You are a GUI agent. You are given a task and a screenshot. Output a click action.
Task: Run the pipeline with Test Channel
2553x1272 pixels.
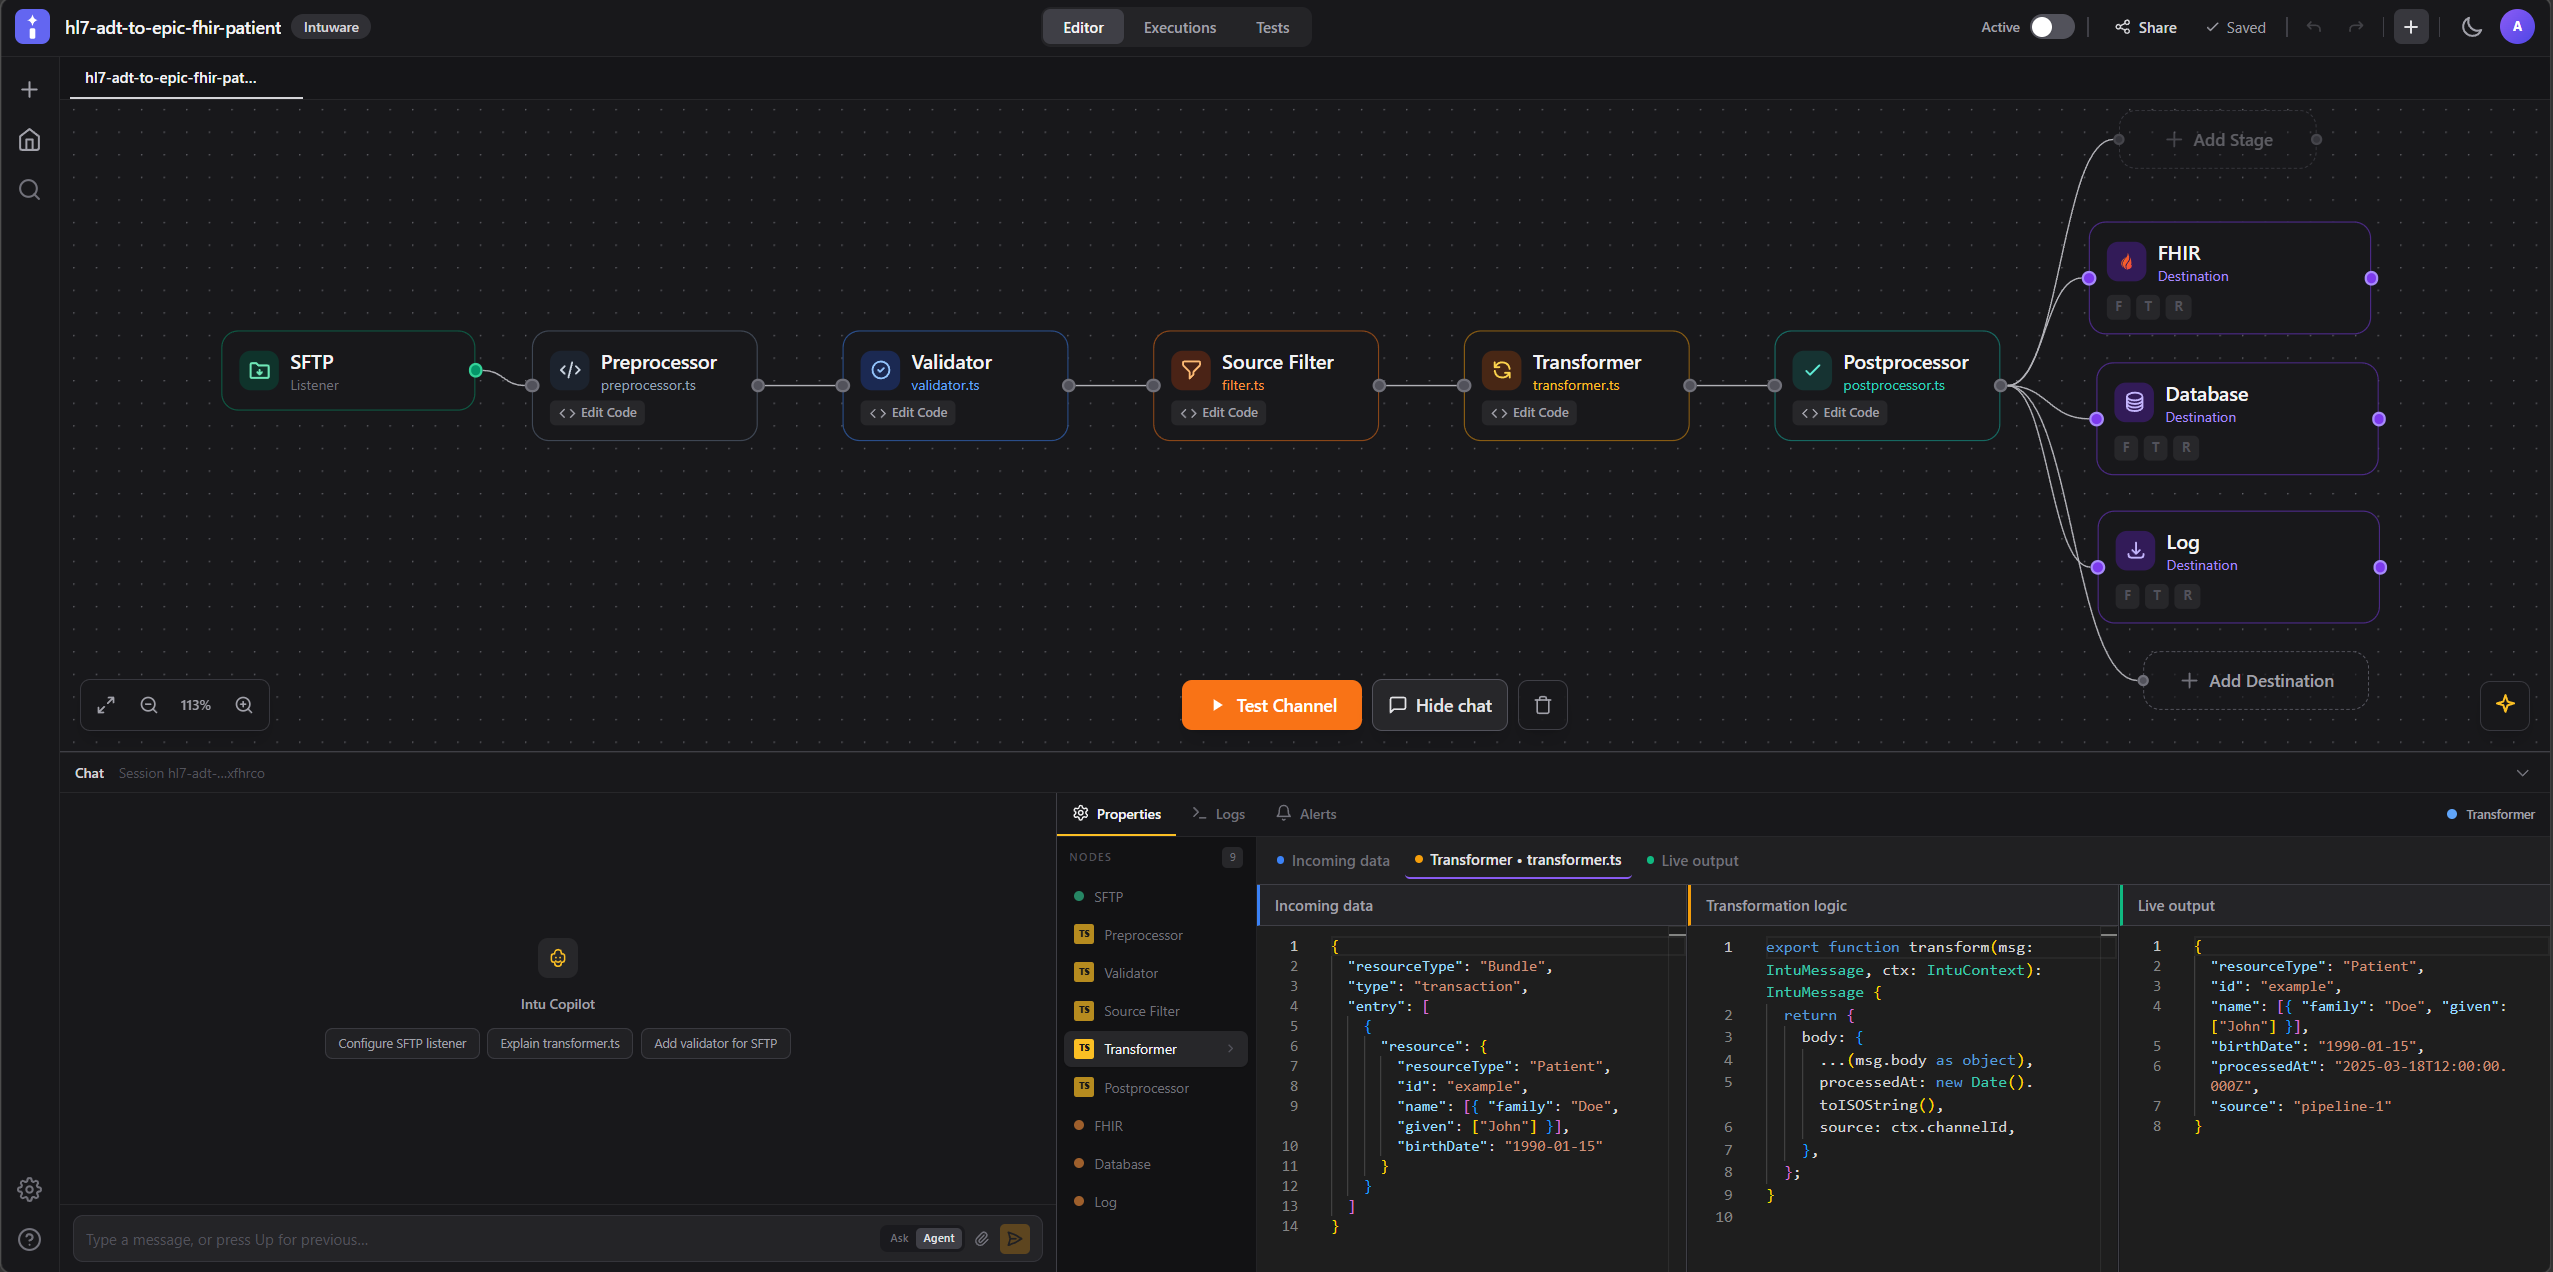(x=1271, y=704)
